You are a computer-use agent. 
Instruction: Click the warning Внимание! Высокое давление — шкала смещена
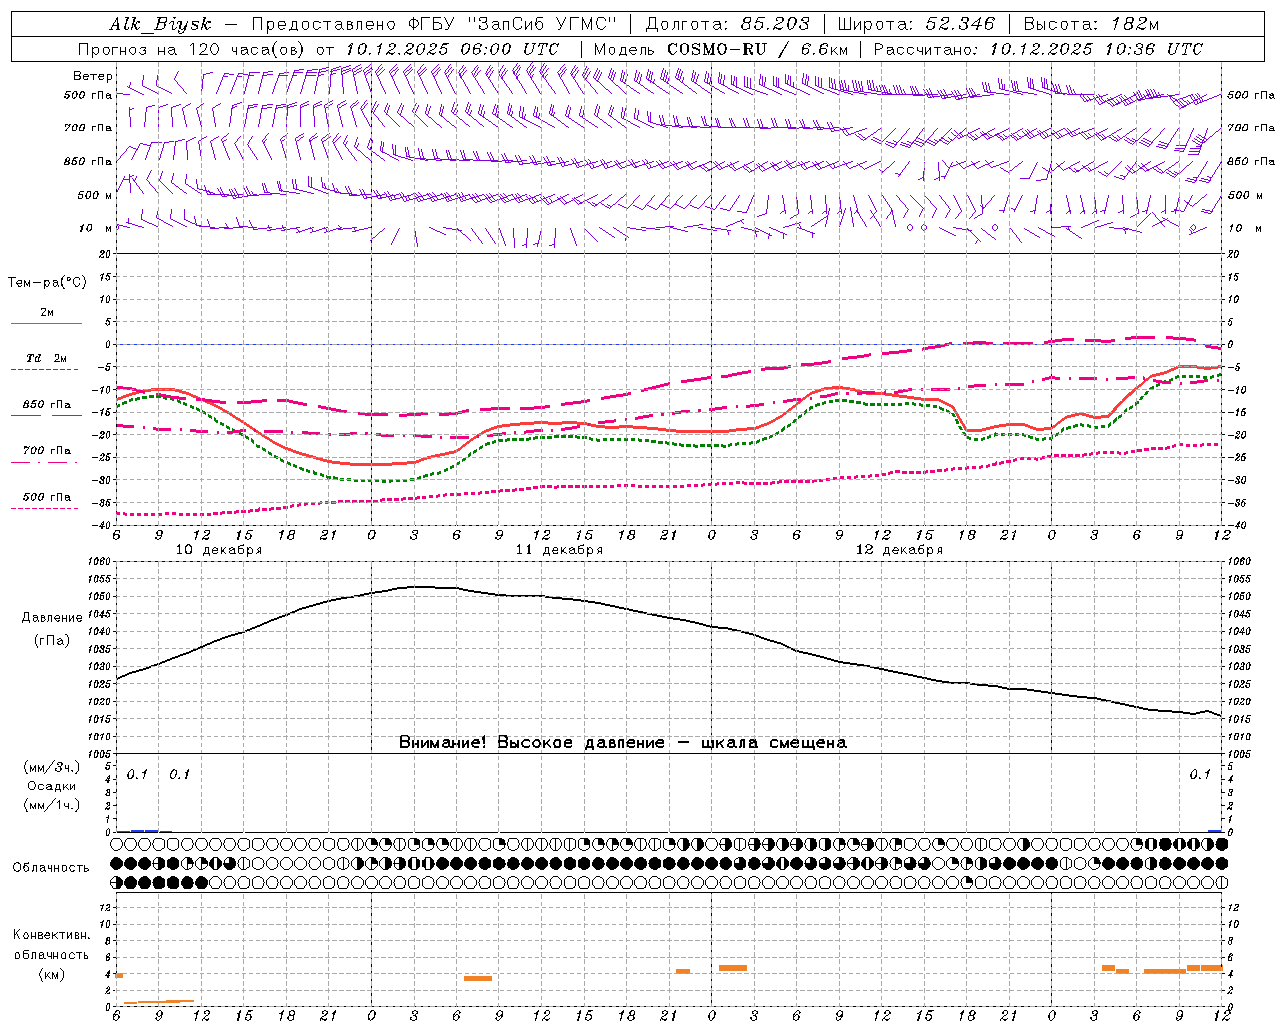[x=622, y=743]
